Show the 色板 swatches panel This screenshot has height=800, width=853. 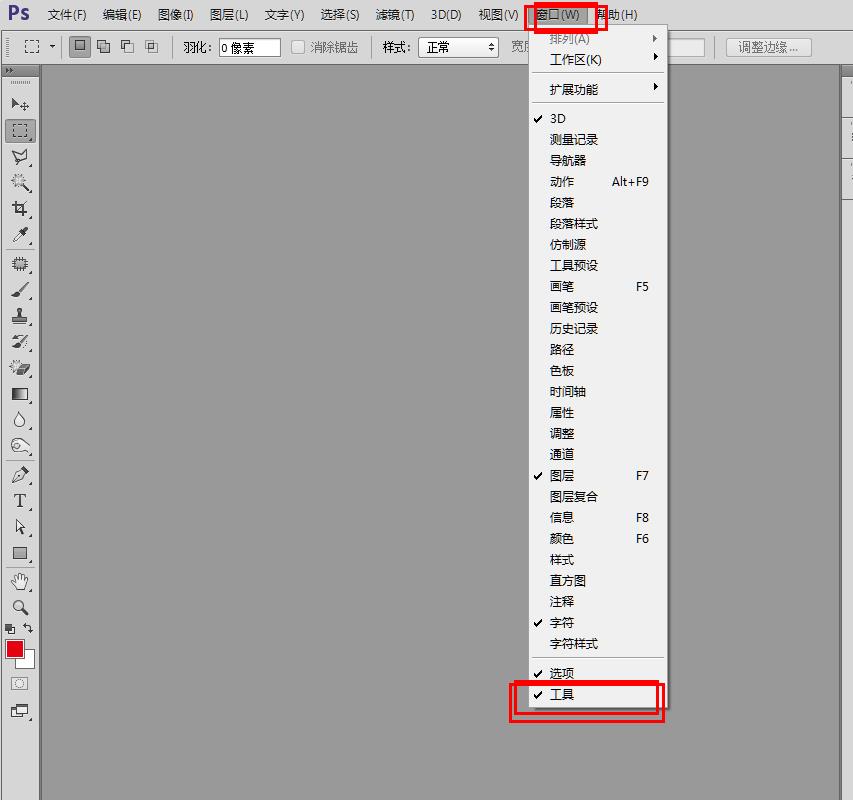point(598,371)
